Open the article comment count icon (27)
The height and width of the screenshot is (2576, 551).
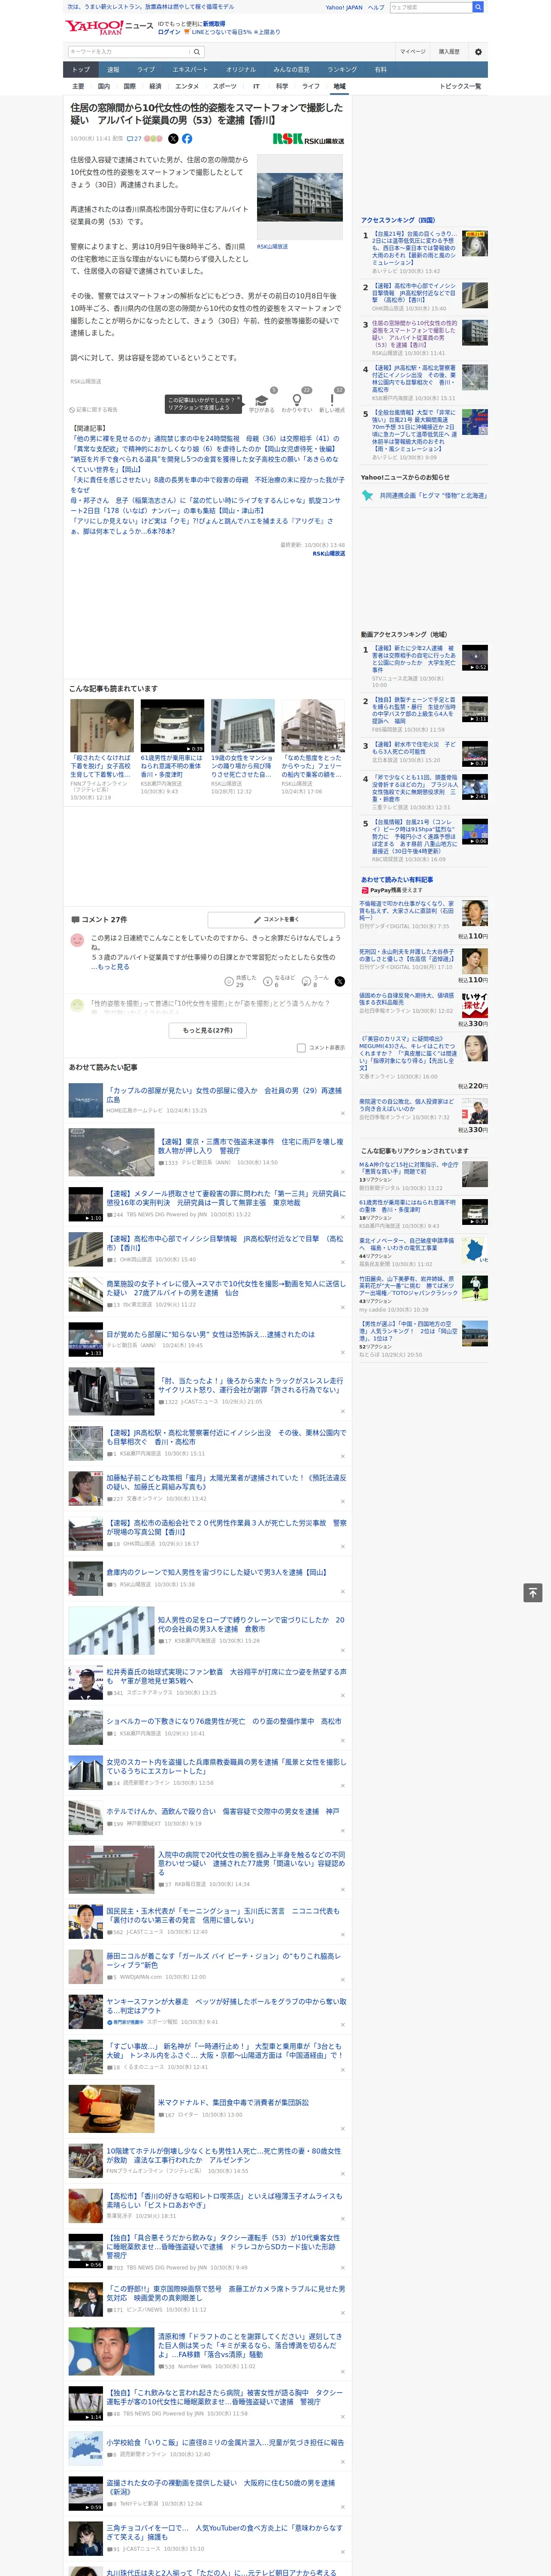pos(134,139)
